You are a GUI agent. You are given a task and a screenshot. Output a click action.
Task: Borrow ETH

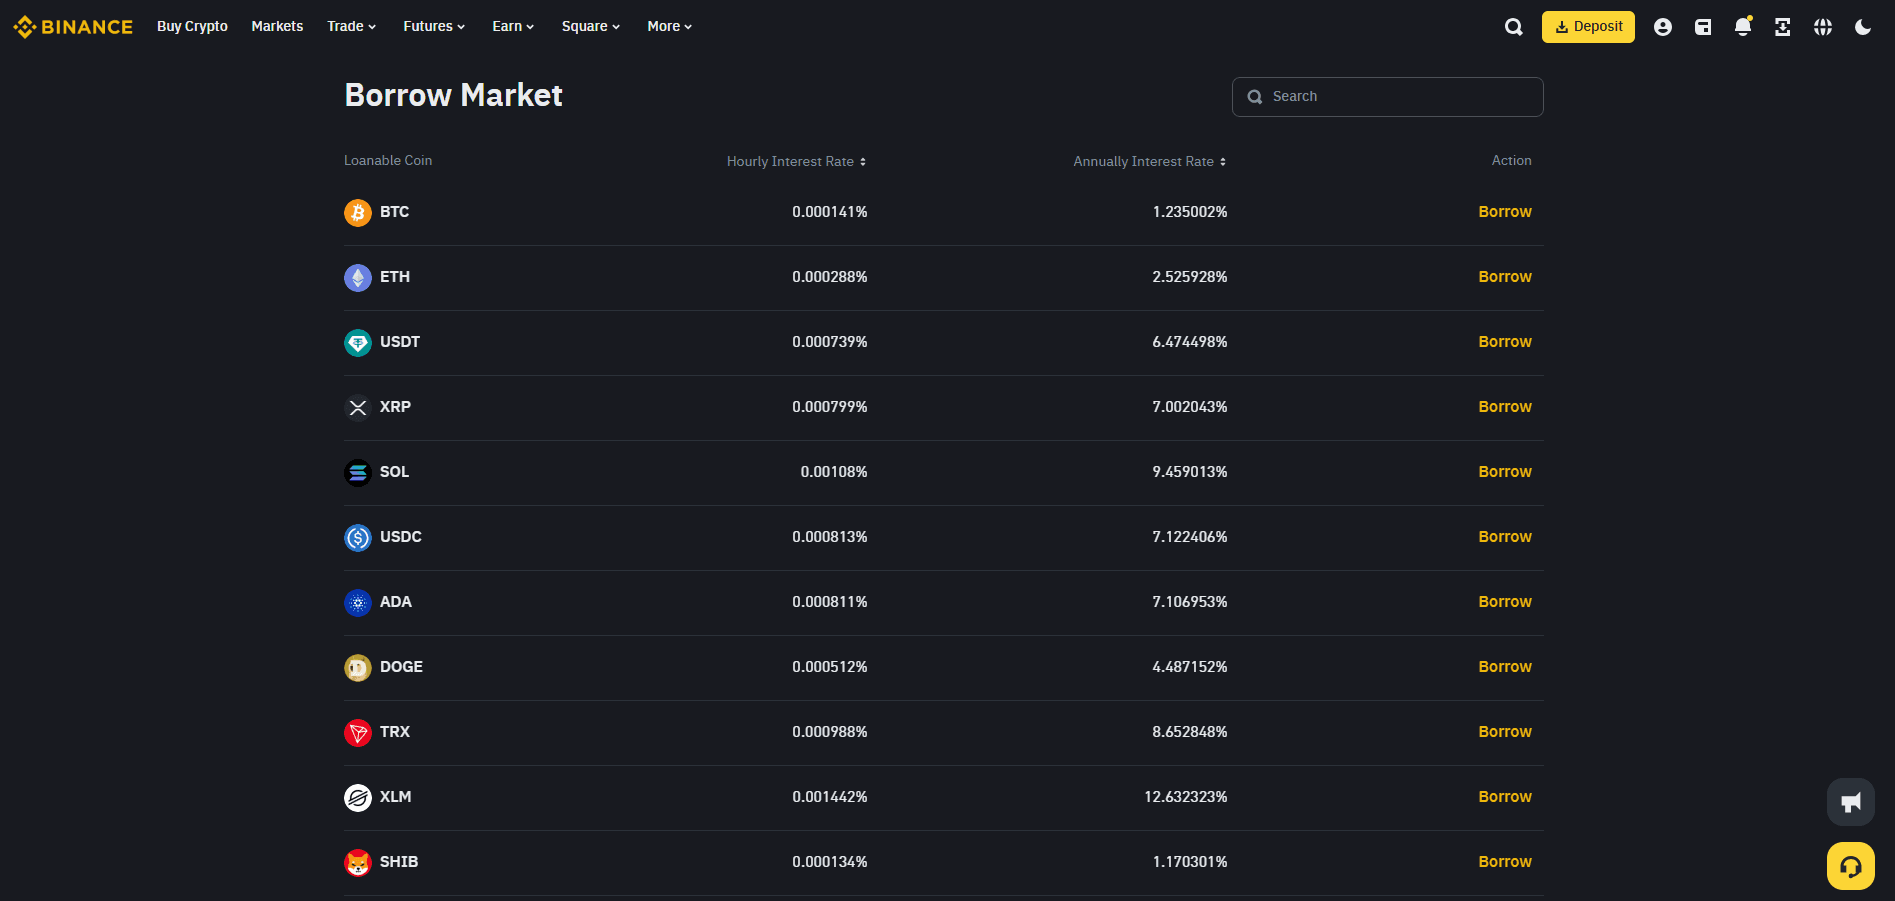click(1505, 277)
